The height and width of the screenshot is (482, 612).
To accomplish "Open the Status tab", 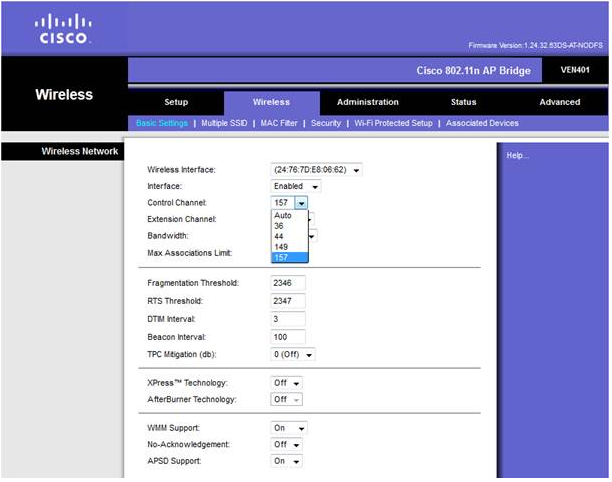I will [x=463, y=102].
